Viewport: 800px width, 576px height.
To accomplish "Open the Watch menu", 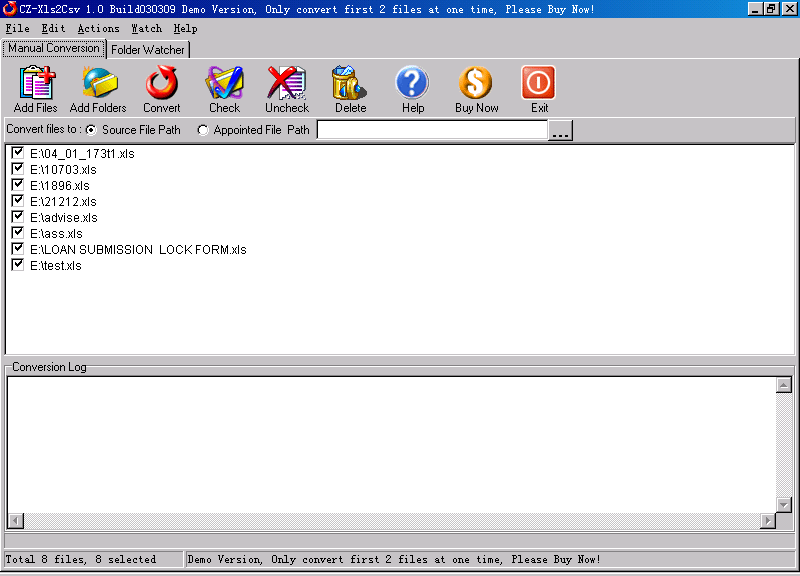I will click(146, 29).
